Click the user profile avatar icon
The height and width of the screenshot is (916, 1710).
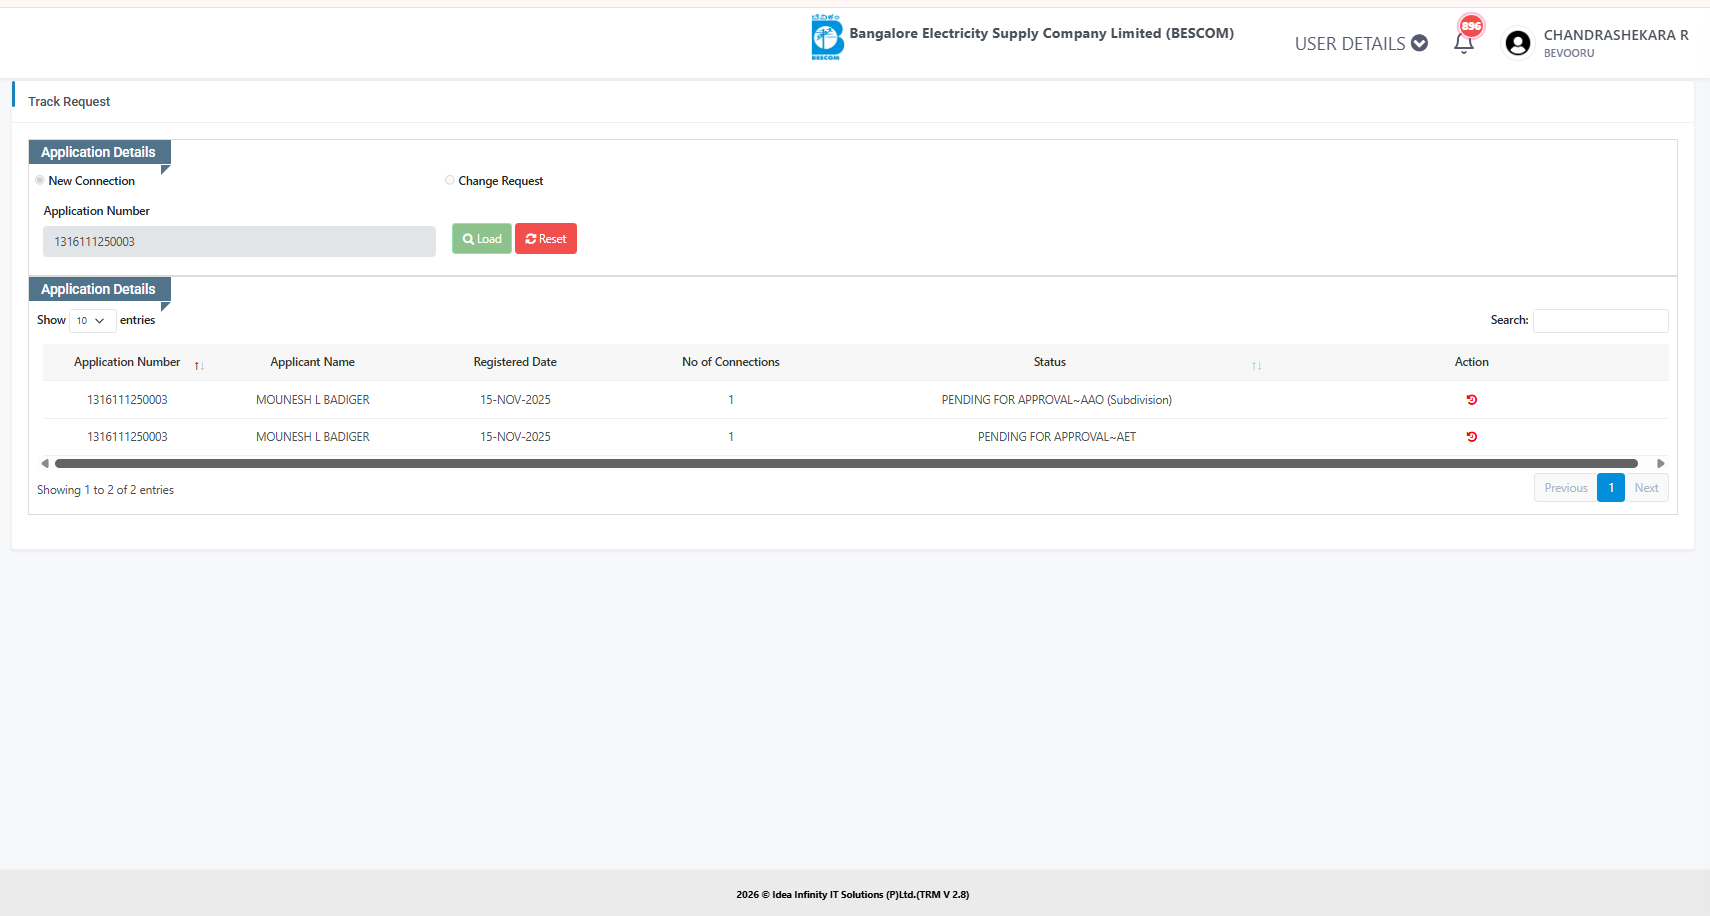click(1518, 43)
